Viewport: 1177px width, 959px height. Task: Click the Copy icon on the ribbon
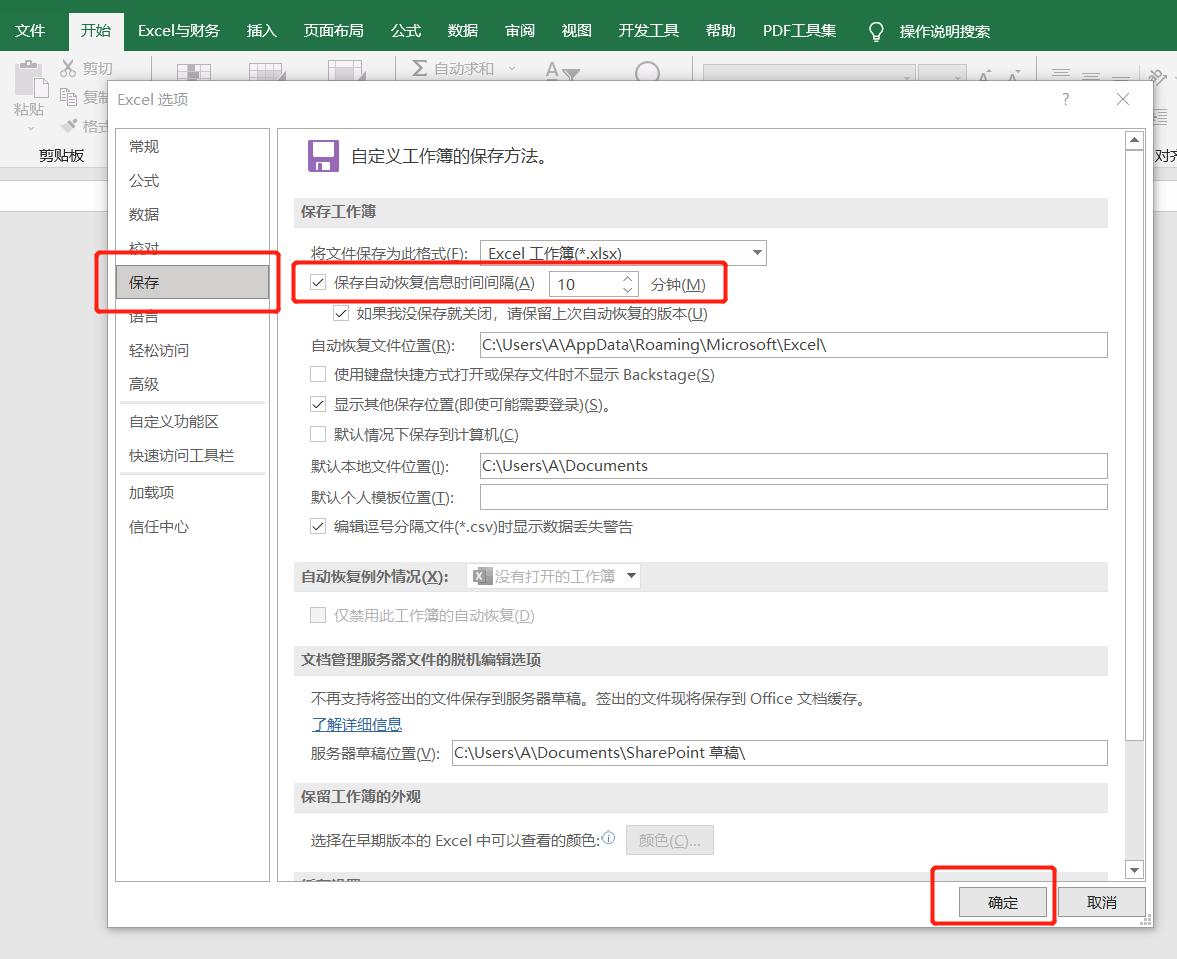click(70, 96)
